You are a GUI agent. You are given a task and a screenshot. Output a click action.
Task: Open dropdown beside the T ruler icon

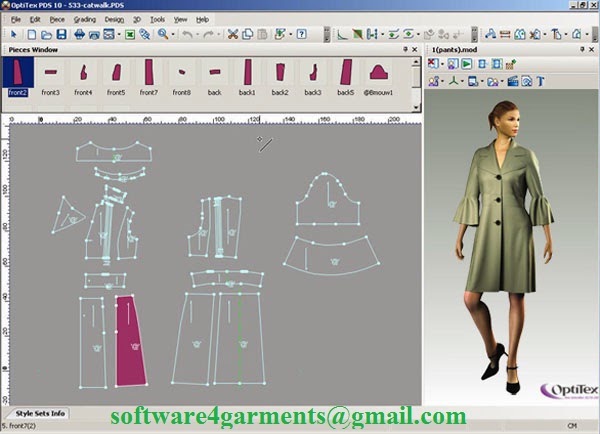point(566,35)
